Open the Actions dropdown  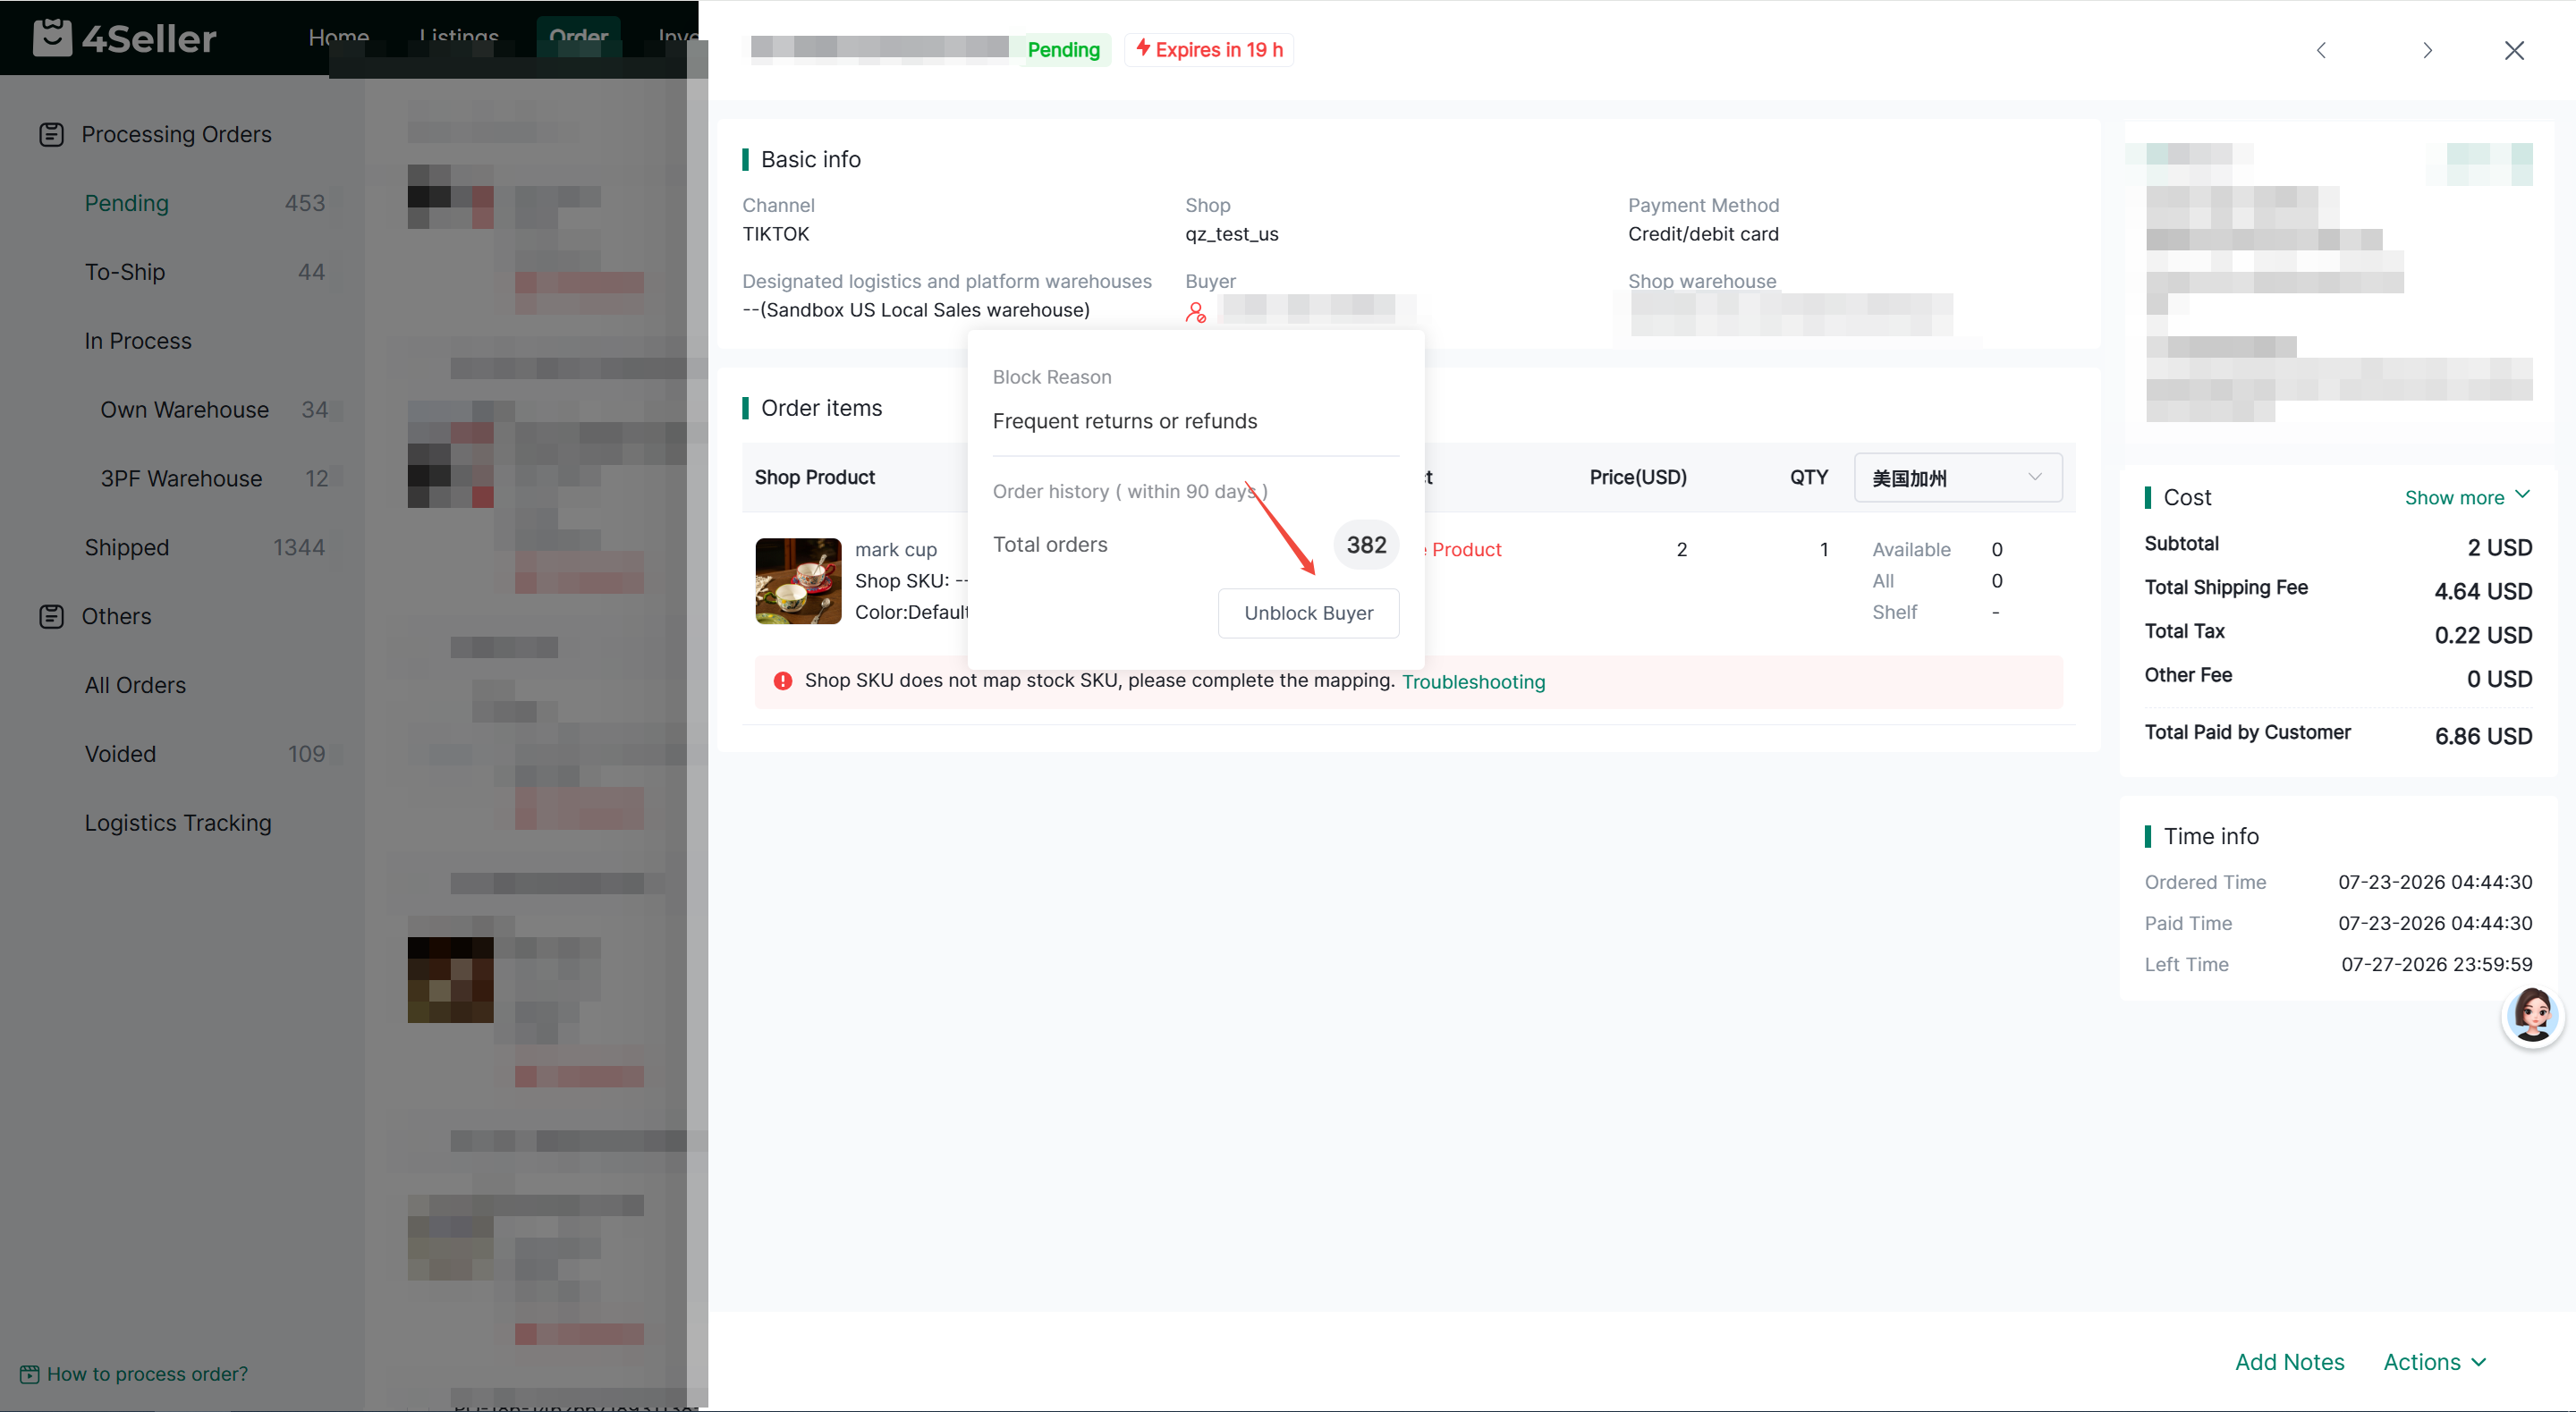2434,1362
